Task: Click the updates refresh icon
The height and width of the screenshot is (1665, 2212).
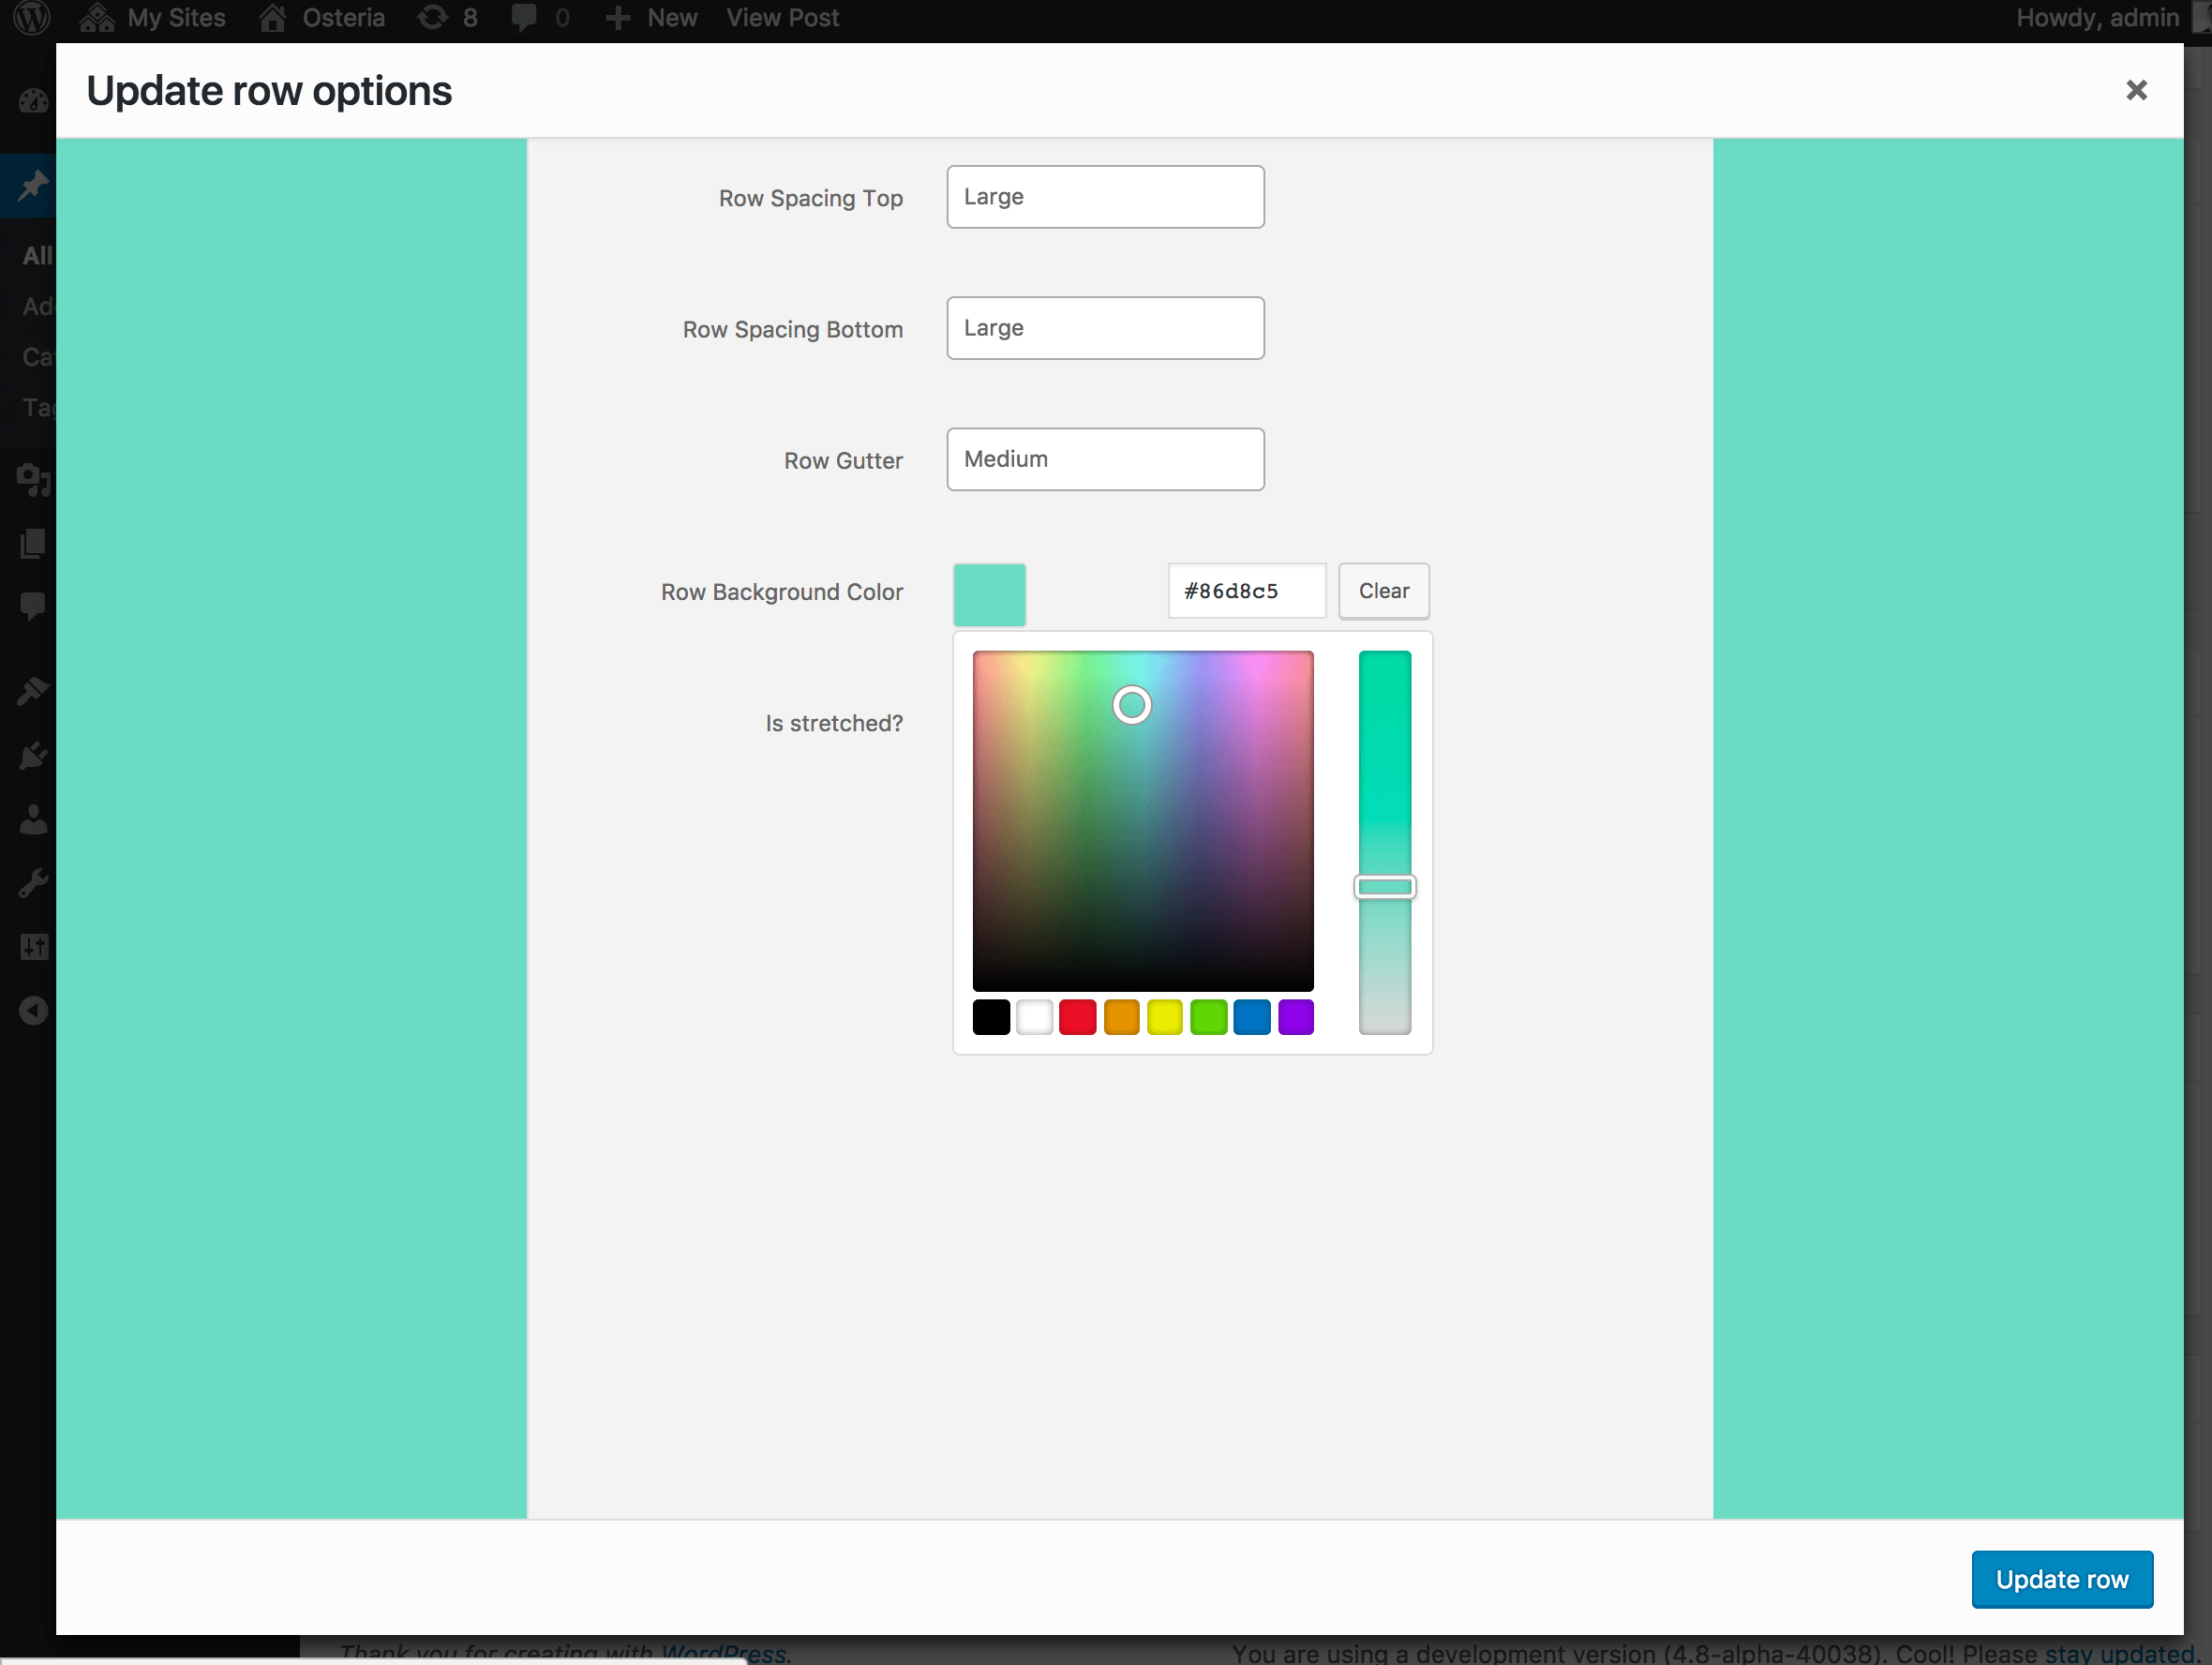Action: pyautogui.click(x=433, y=18)
